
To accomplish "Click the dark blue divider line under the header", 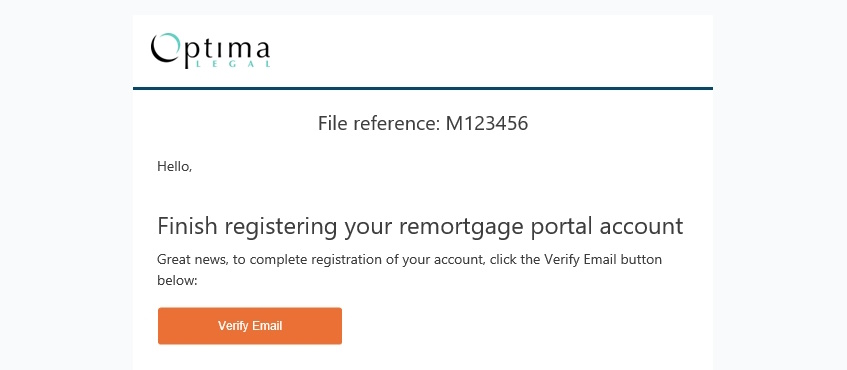I will (422, 88).
